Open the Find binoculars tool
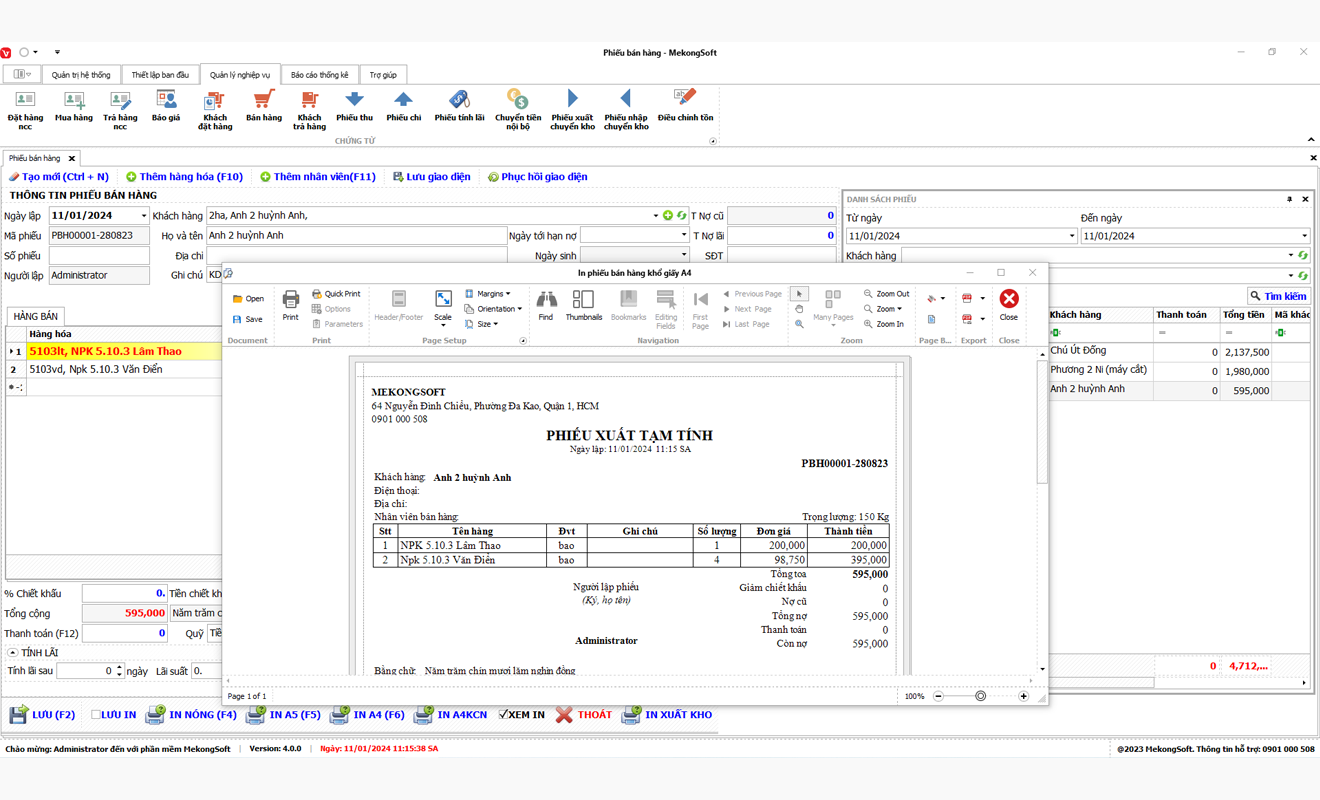This screenshot has width=1320, height=800. 546,304
